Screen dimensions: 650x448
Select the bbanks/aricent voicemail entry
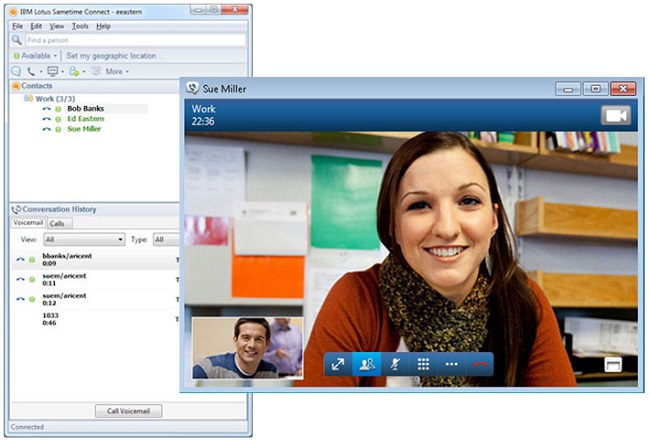[x=95, y=259]
